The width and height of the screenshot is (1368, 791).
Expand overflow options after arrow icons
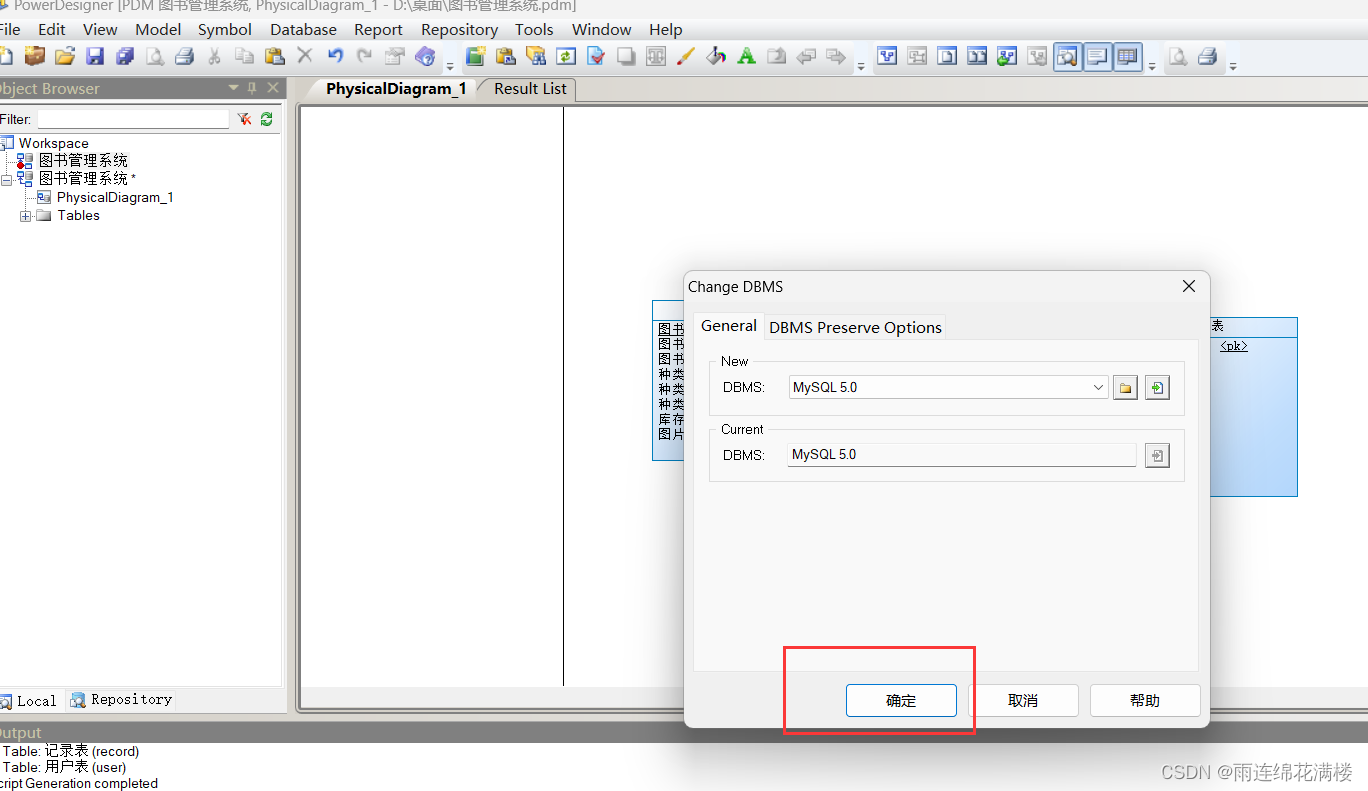(x=861, y=66)
